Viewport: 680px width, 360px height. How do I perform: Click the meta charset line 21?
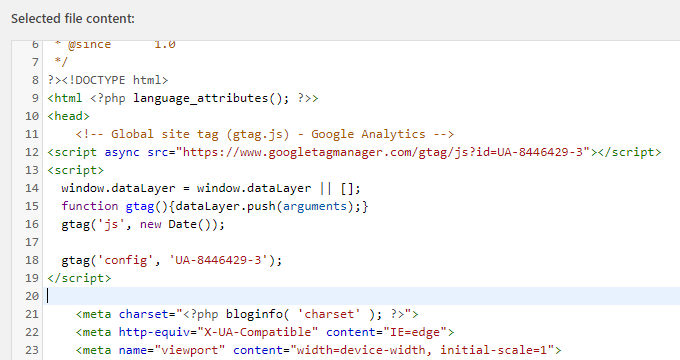click(247, 314)
